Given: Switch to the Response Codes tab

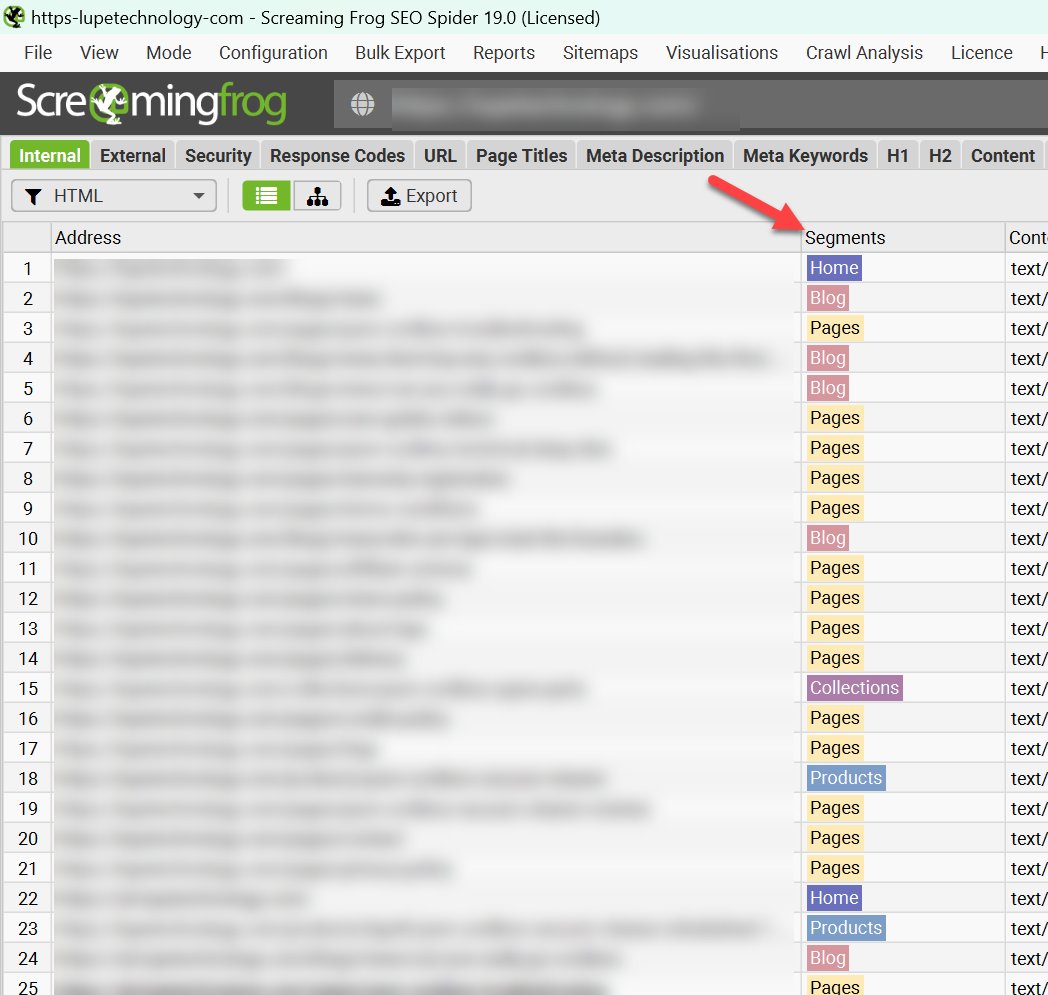Looking at the screenshot, I should pos(337,155).
